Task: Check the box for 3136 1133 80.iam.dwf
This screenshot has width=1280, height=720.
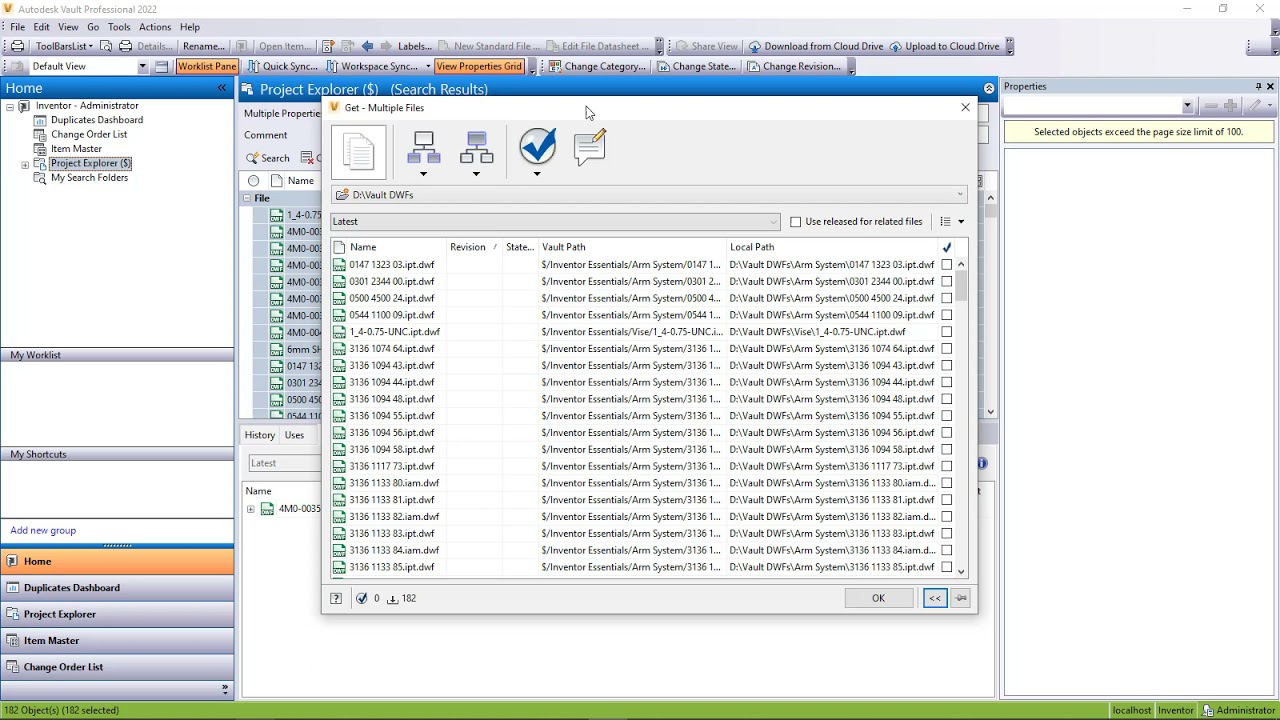Action: tap(947, 483)
